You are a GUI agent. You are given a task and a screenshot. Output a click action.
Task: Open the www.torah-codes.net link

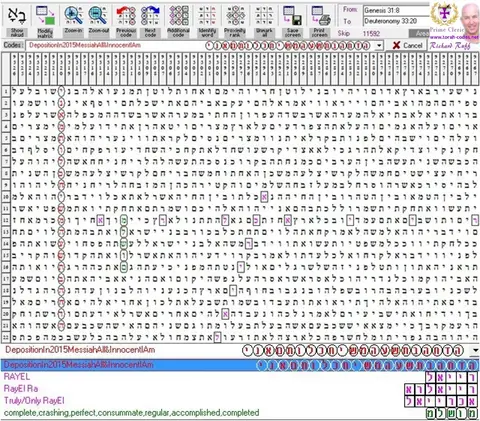pos(453,37)
